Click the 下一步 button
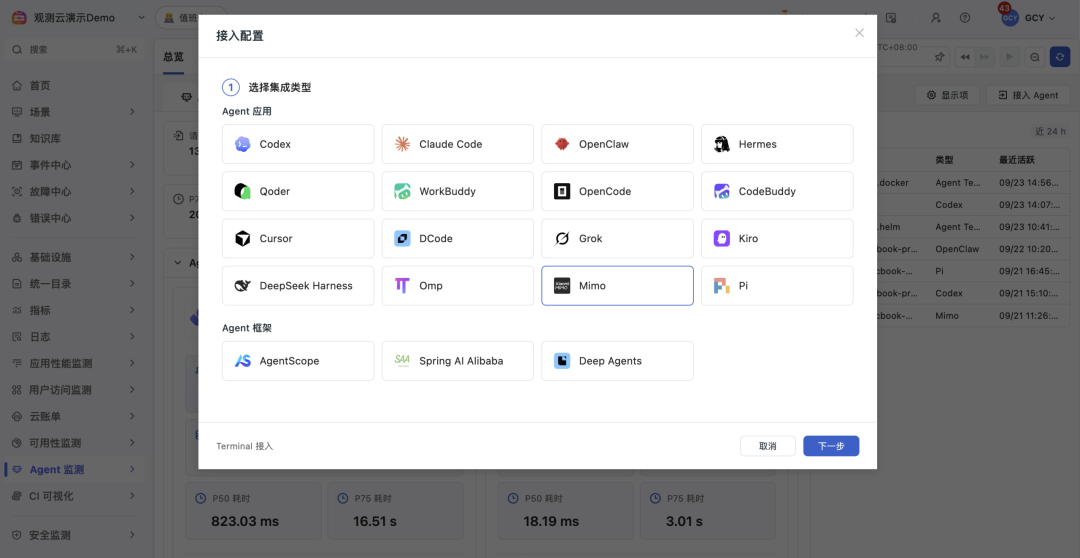The width and height of the screenshot is (1080, 558). click(x=831, y=446)
